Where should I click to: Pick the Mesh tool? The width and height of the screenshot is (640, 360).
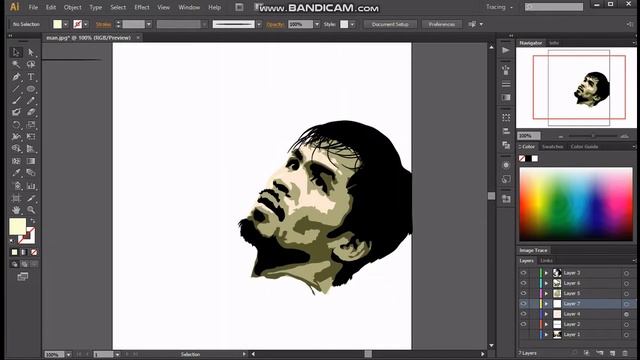pos(16,161)
